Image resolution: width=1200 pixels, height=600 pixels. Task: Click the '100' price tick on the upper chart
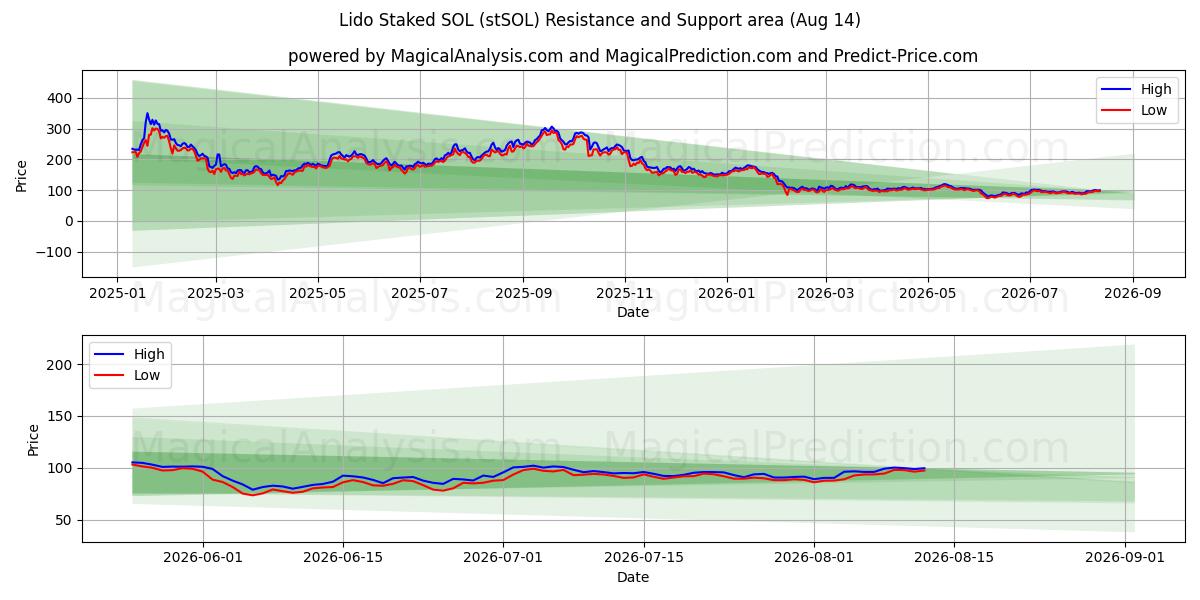[x=61, y=191]
